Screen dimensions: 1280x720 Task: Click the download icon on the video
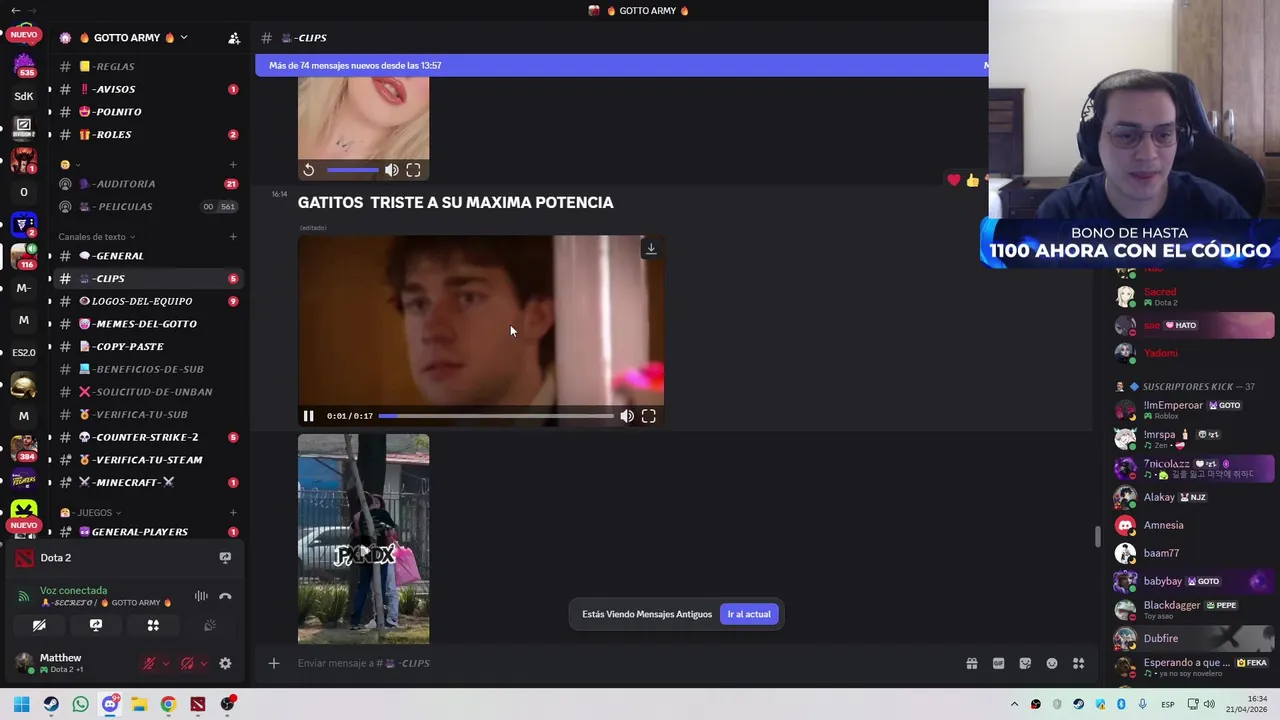[x=651, y=248]
